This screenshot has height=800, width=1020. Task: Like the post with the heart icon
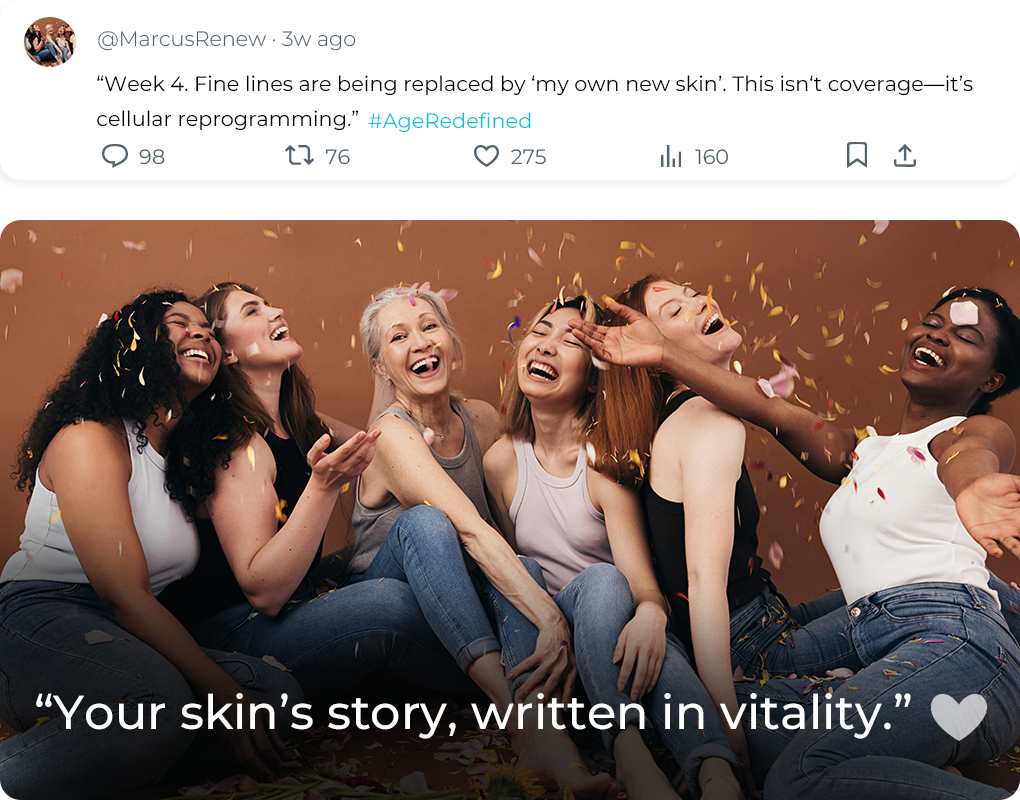(x=486, y=156)
